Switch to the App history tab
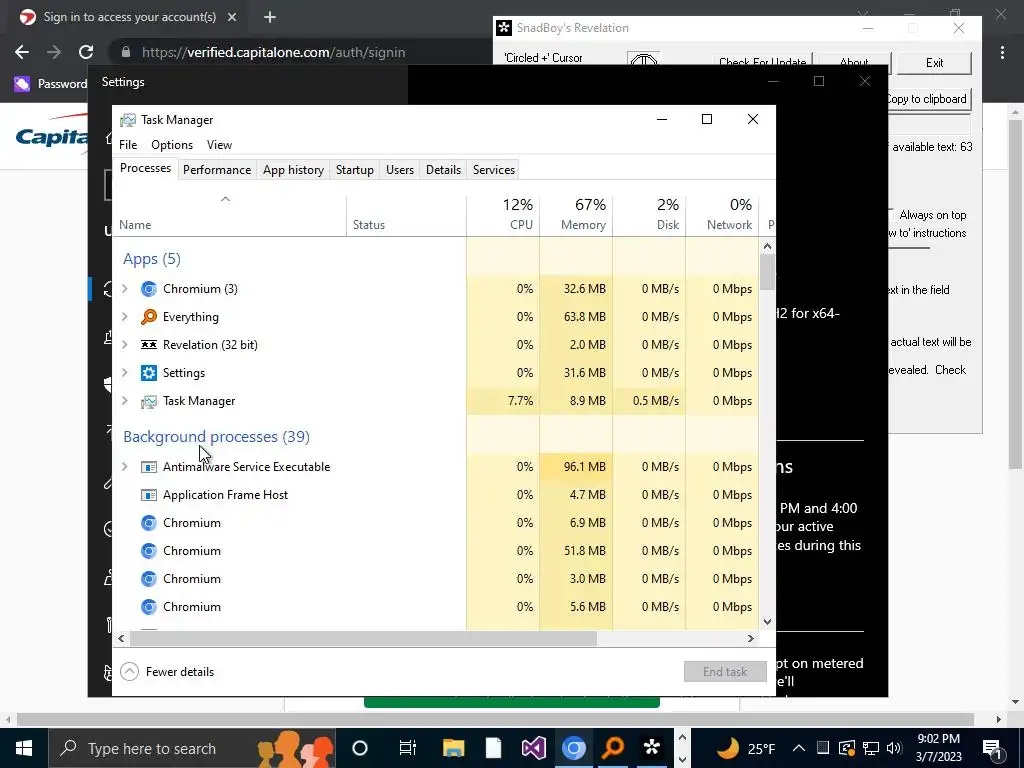Image resolution: width=1024 pixels, height=768 pixels. [293, 170]
